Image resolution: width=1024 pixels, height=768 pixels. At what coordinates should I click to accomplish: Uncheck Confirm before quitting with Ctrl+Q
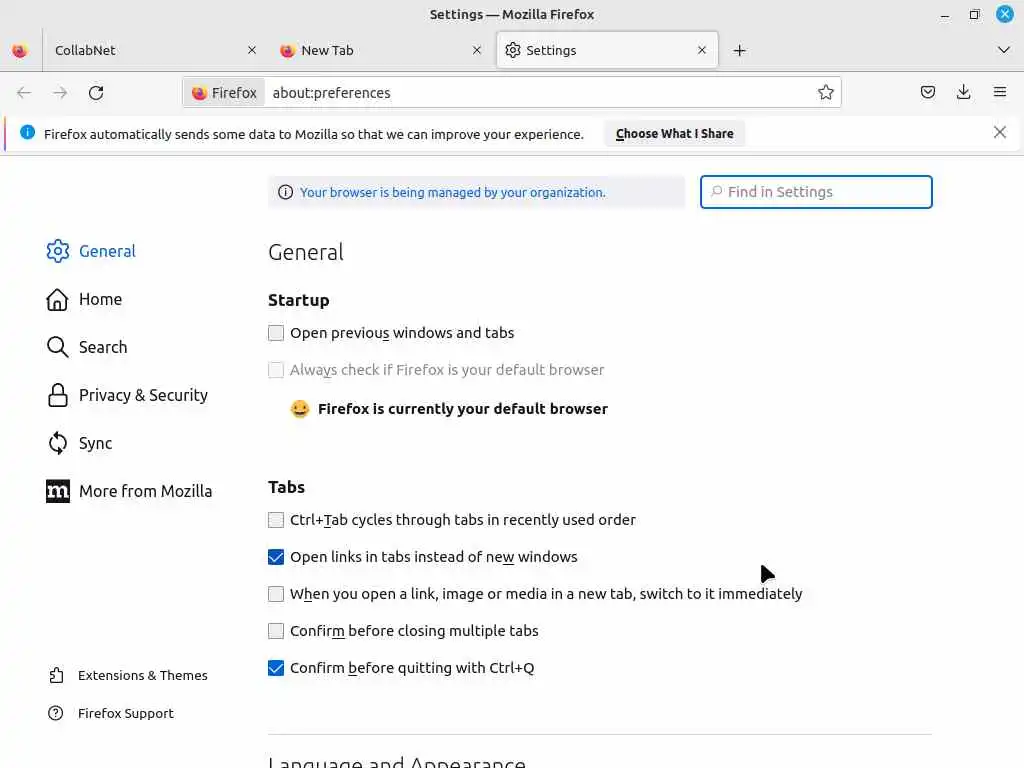point(276,668)
